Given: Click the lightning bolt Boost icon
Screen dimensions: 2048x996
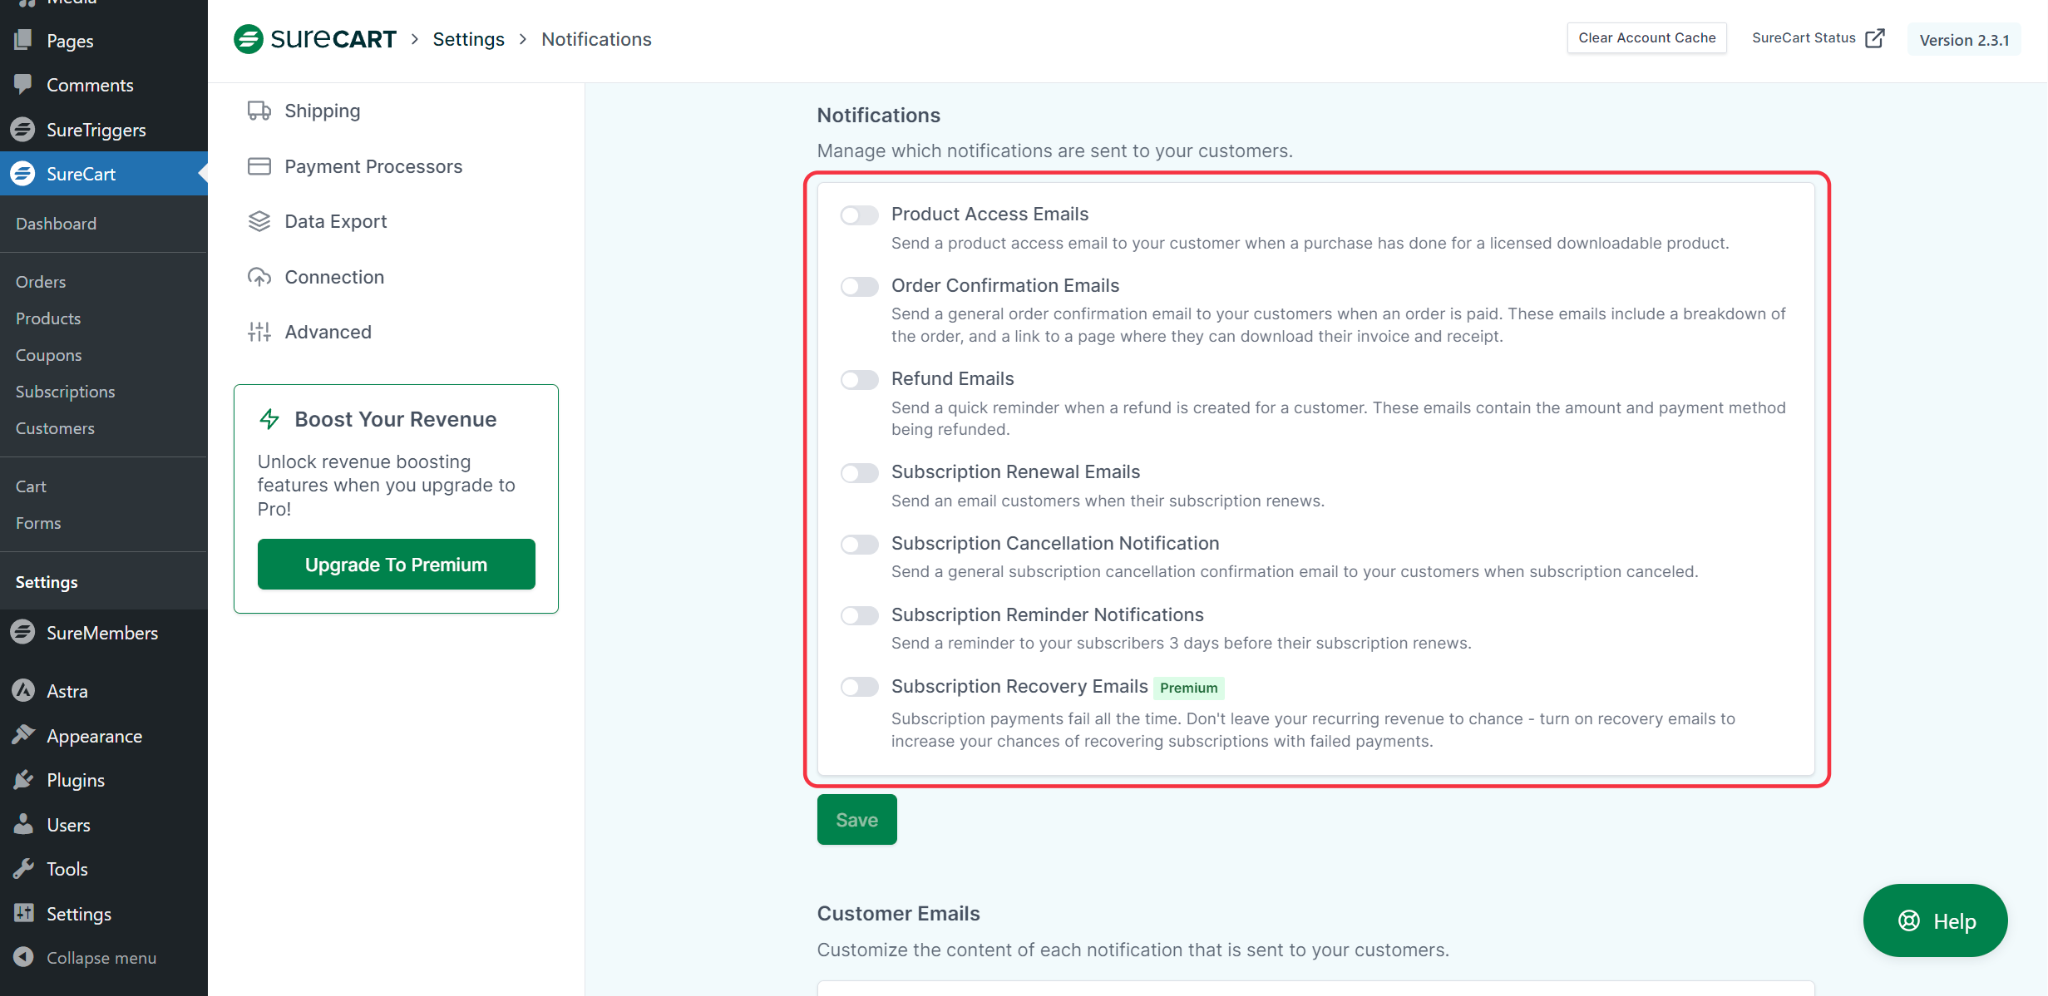Looking at the screenshot, I should point(269,419).
